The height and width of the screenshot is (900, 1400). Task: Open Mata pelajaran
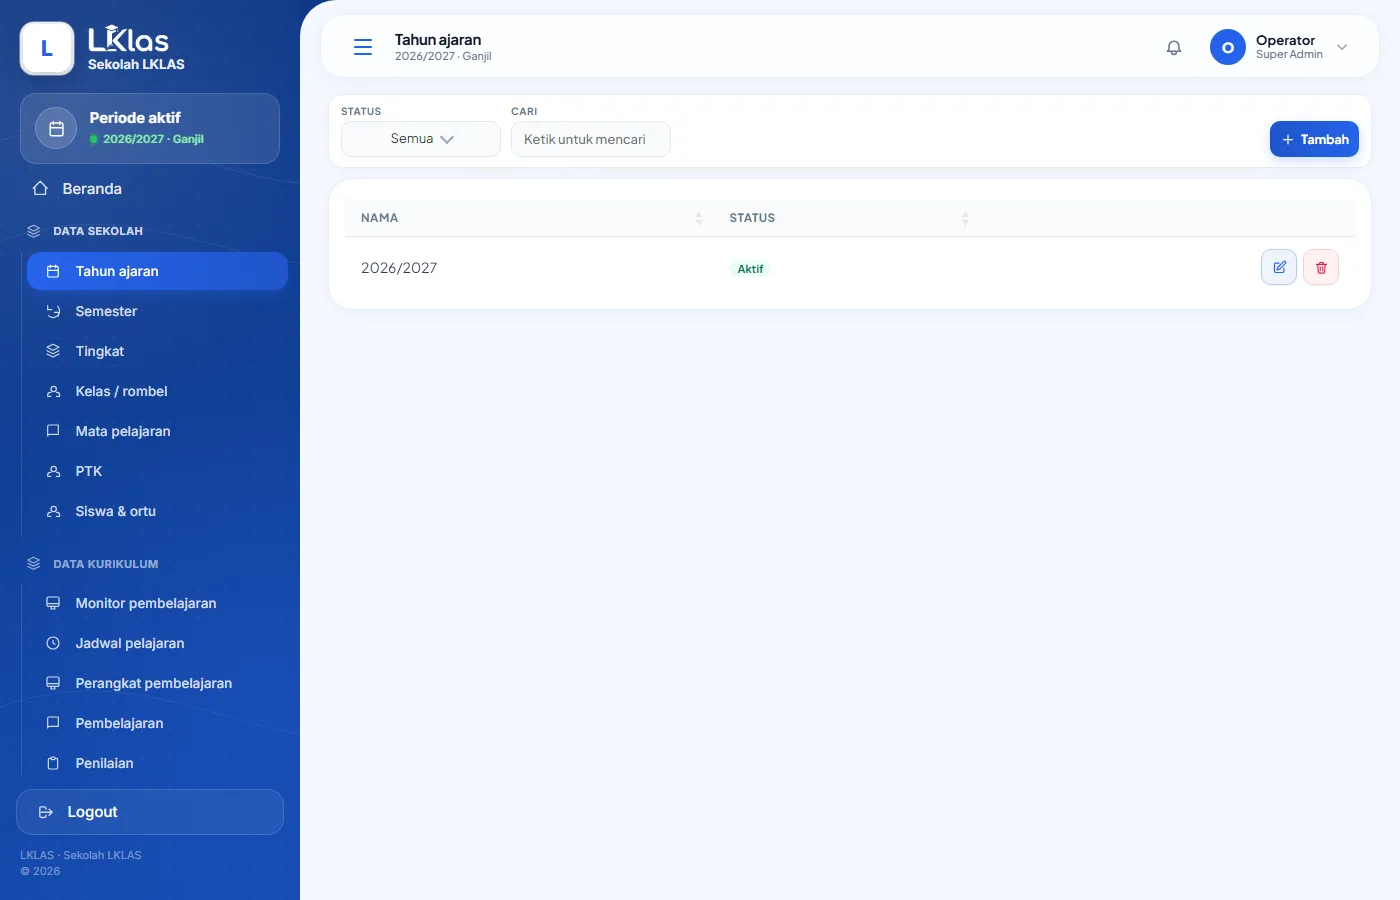157,431
